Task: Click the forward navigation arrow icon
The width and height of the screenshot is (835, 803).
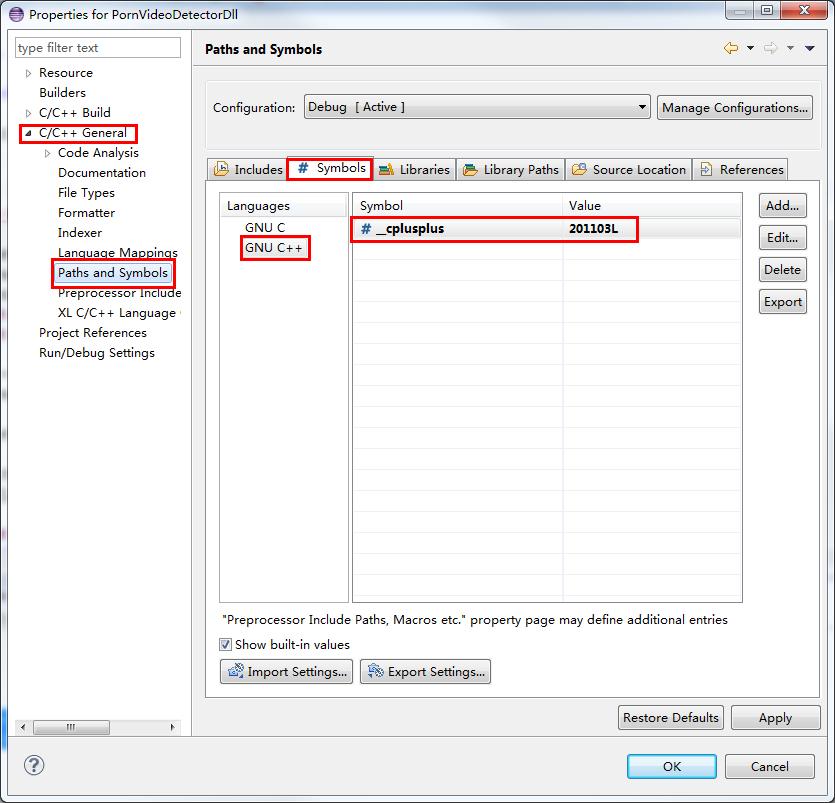Action: tap(770, 48)
